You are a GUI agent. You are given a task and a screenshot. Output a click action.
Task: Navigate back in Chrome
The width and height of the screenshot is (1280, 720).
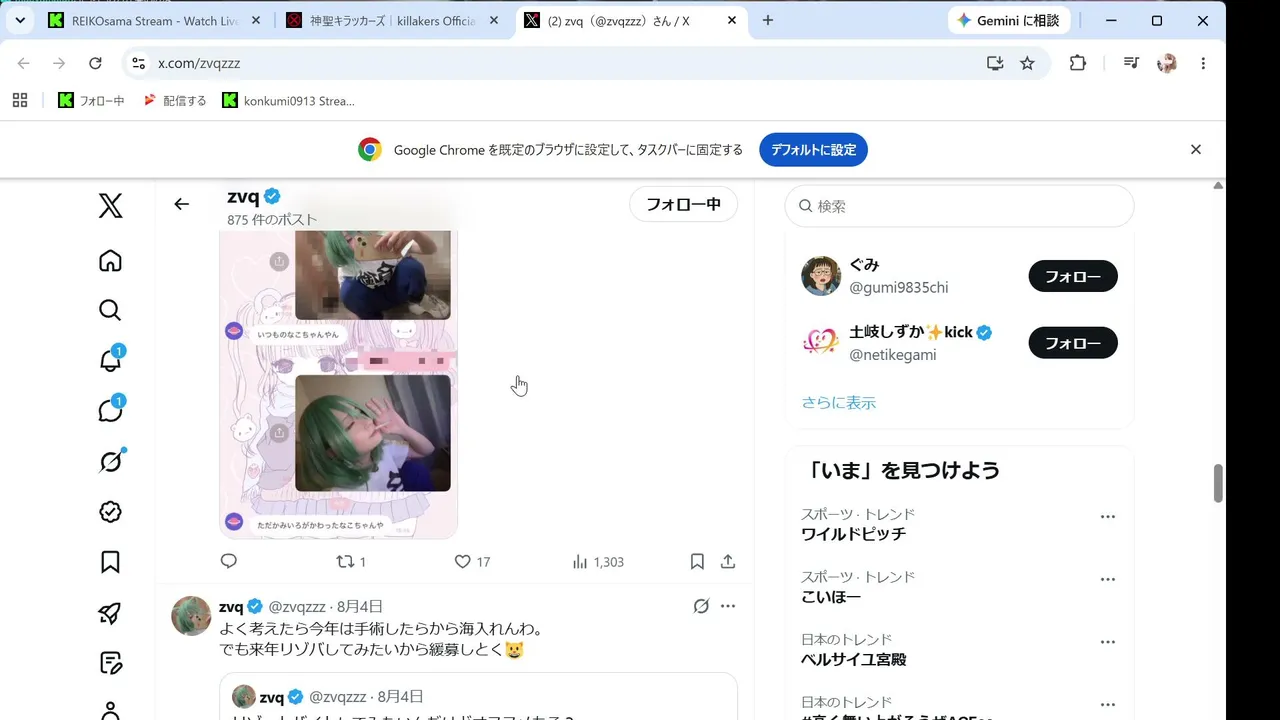click(24, 63)
